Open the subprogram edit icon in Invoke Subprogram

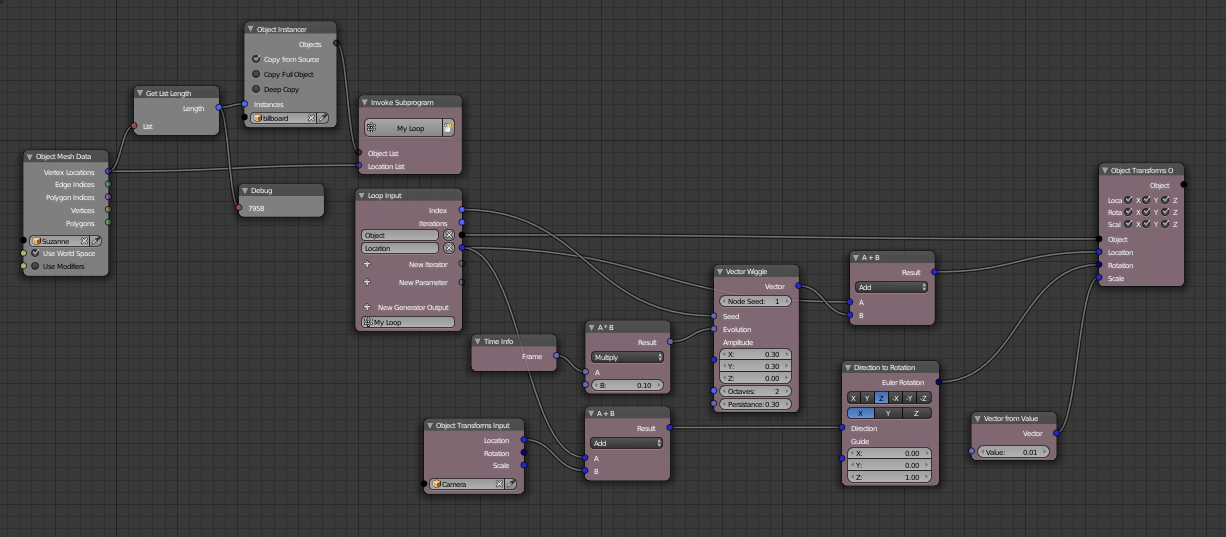click(x=448, y=128)
